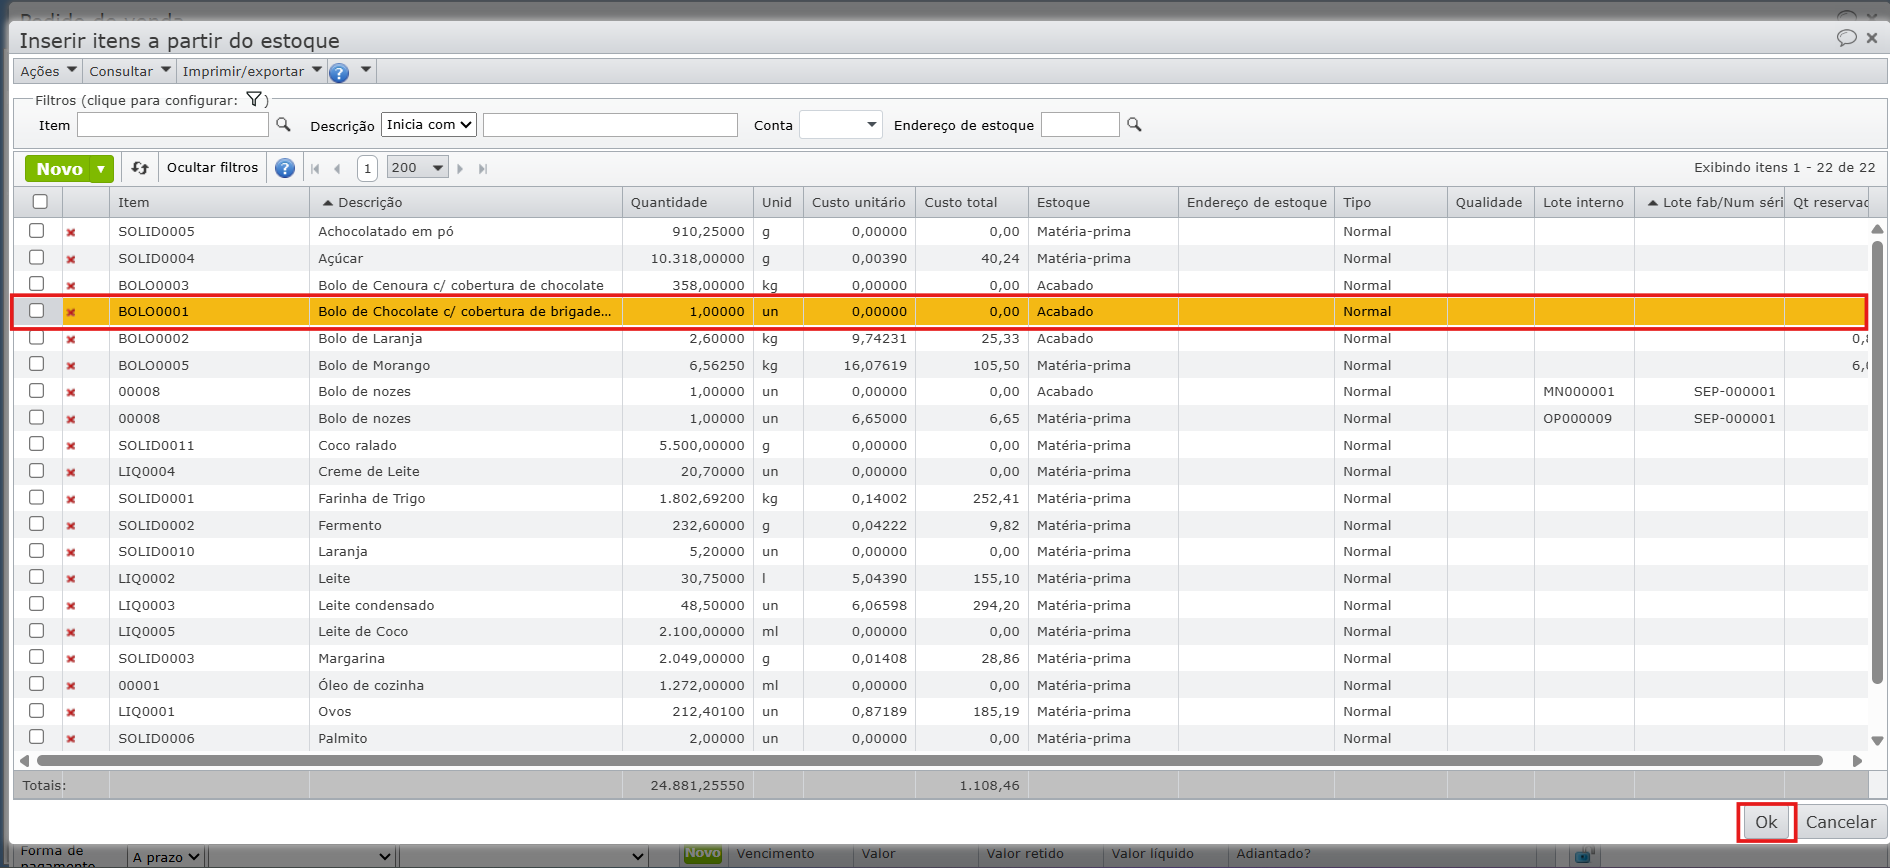Go to the previous page of results

pos(337,169)
